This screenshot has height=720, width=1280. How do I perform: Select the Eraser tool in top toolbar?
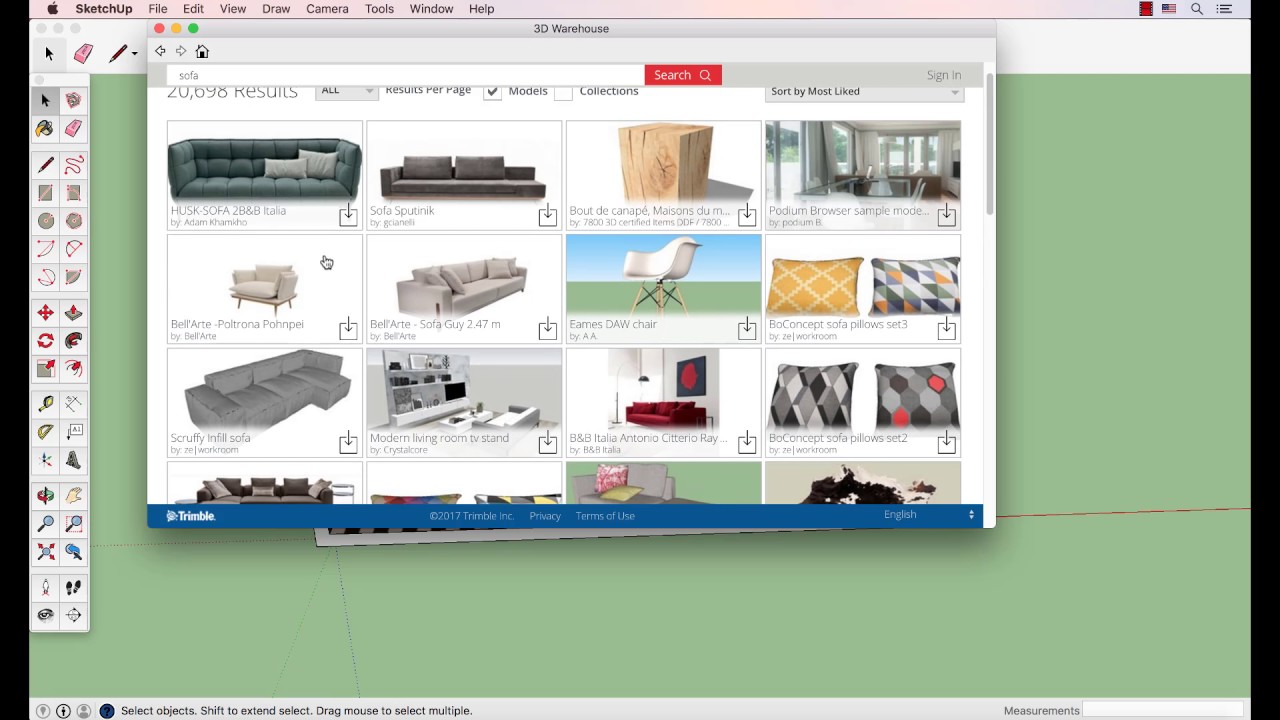coord(83,53)
